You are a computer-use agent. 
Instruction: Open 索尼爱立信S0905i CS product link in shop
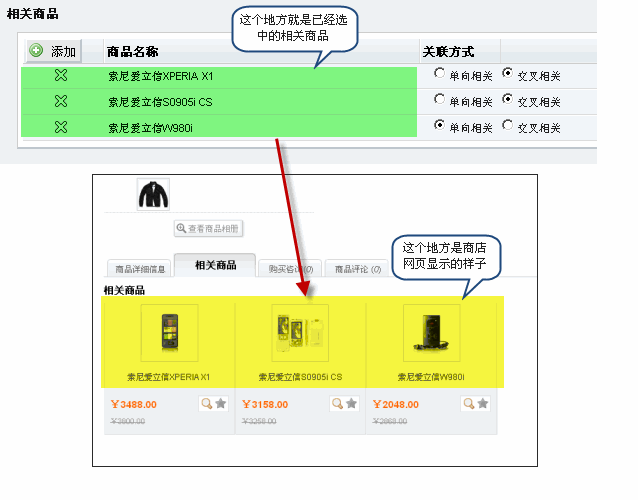tap(300, 377)
